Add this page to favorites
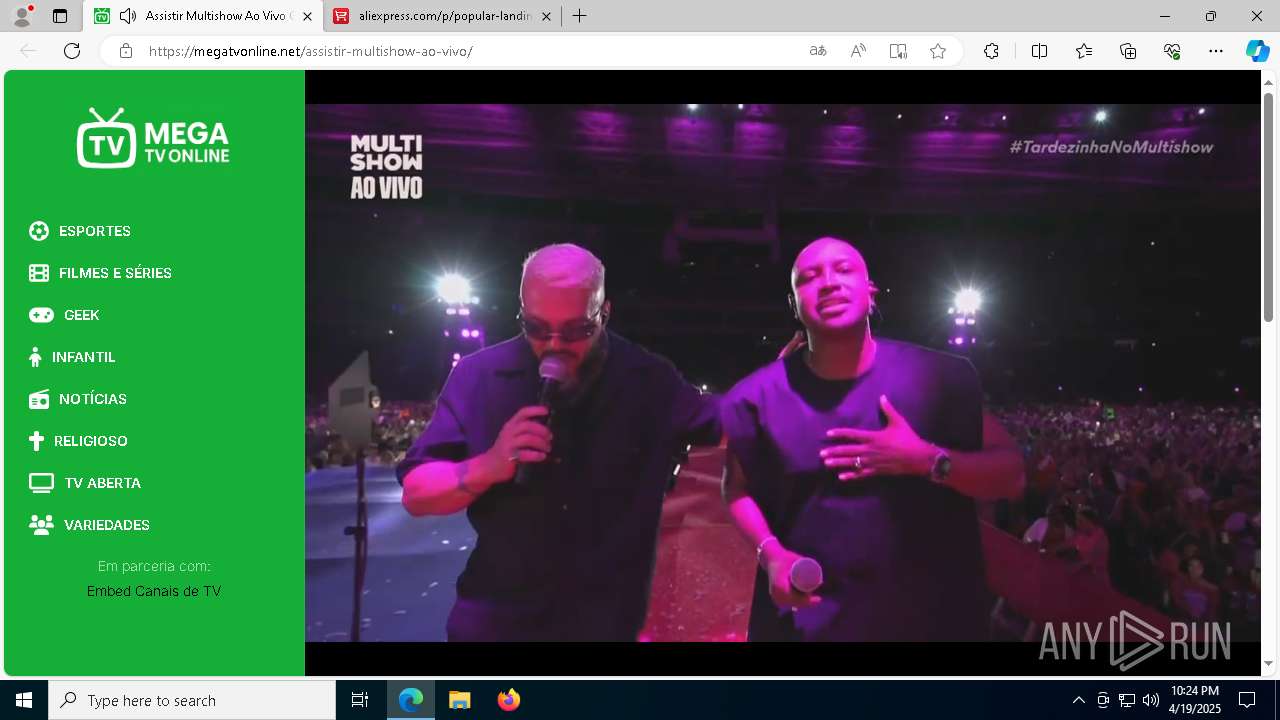This screenshot has width=1280, height=720. coord(938,51)
